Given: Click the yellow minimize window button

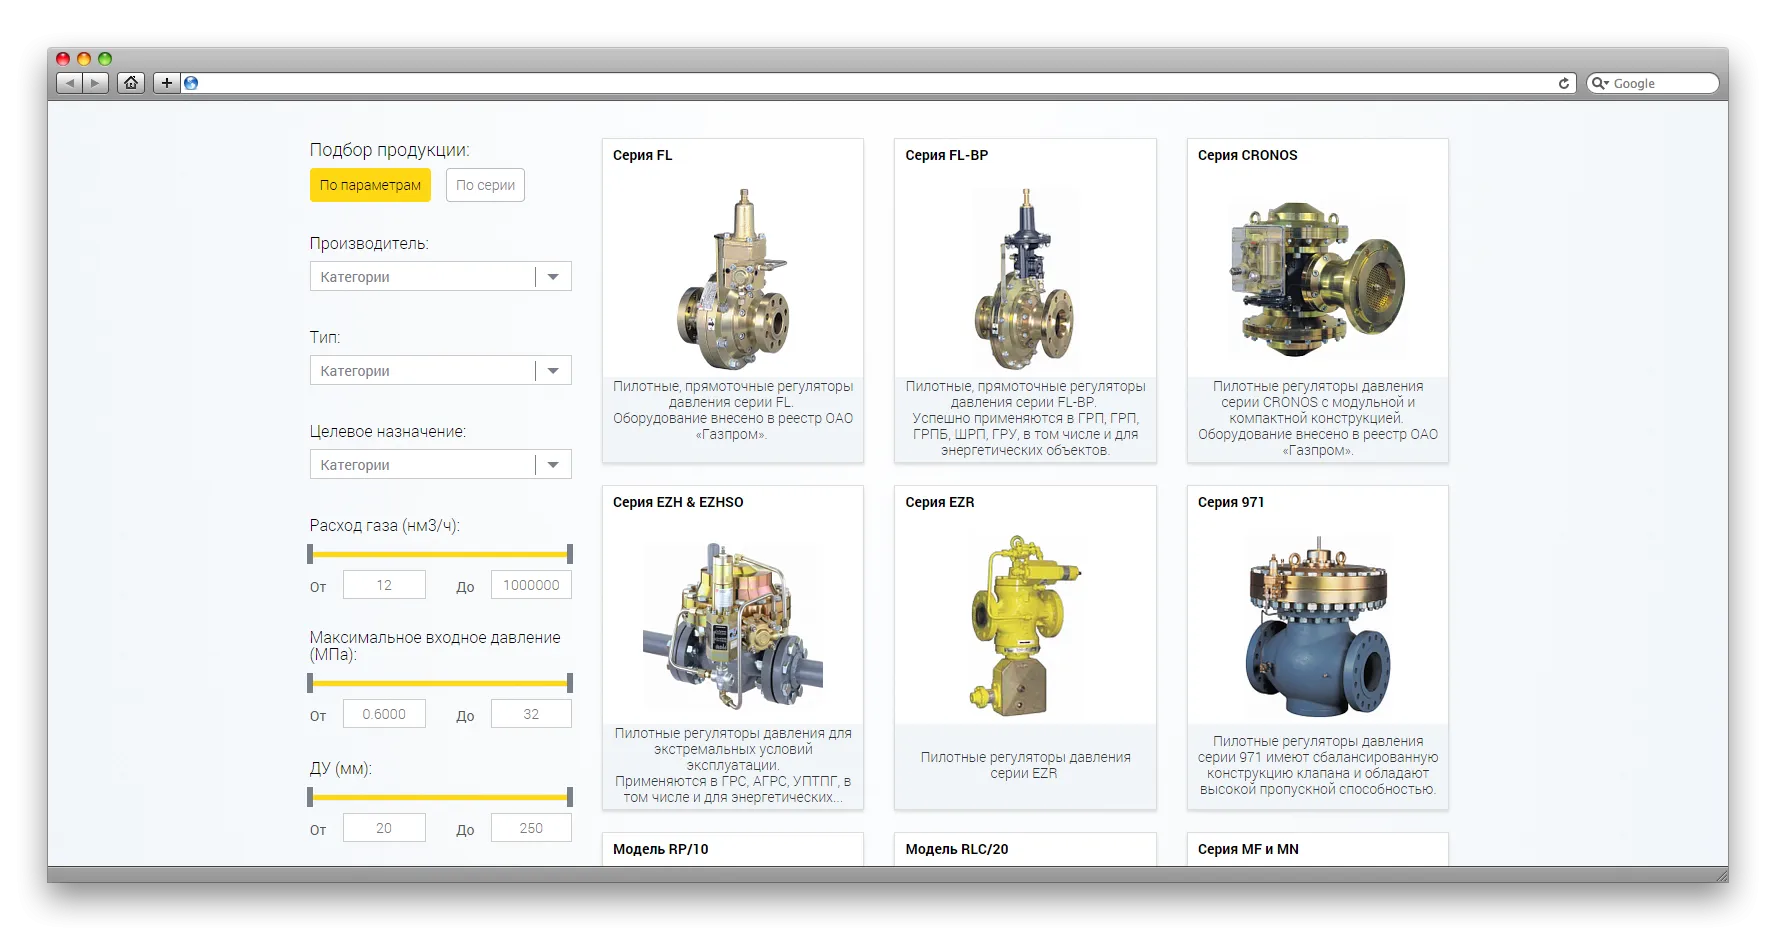Looking at the screenshot, I should [x=84, y=59].
